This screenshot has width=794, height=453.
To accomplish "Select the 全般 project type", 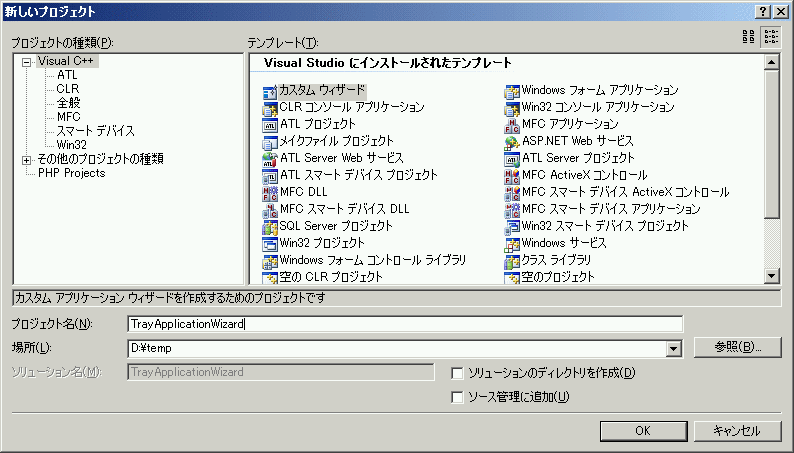I will (68, 103).
